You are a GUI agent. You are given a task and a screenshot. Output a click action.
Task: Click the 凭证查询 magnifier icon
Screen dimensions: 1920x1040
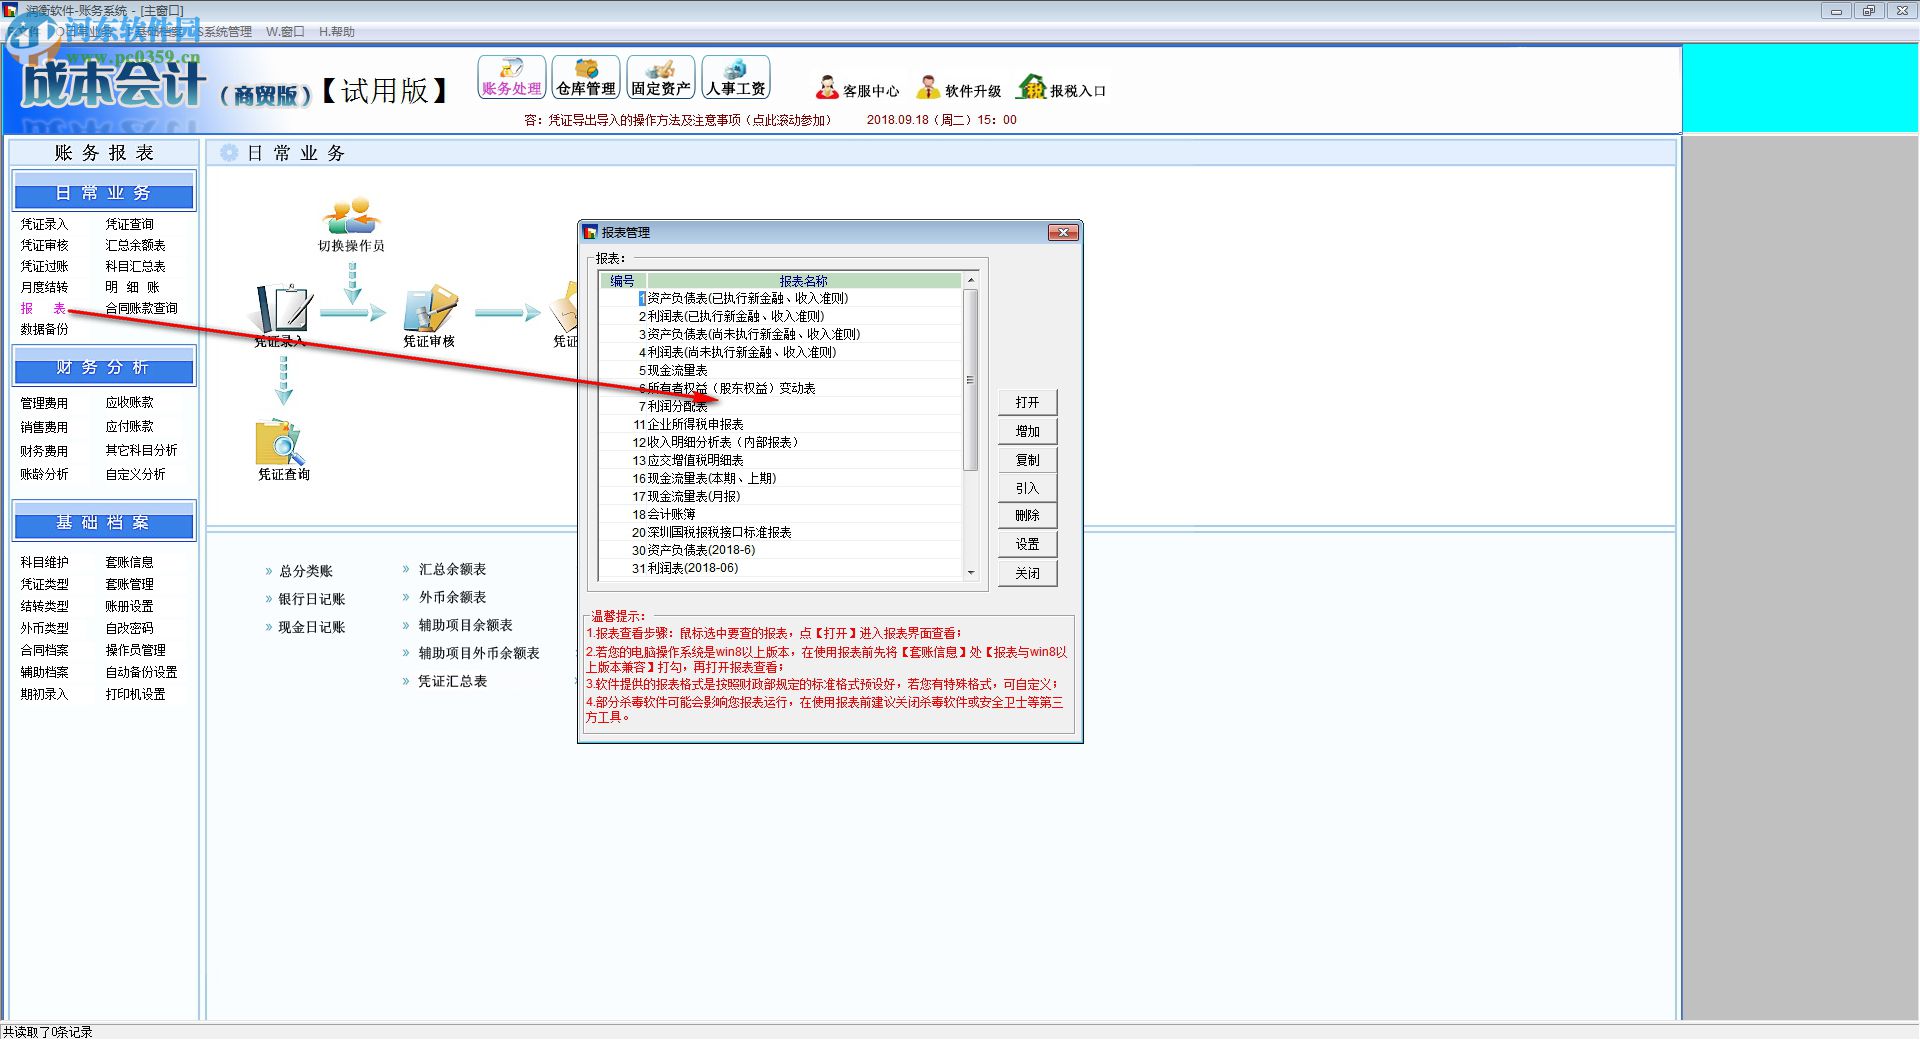(x=281, y=442)
